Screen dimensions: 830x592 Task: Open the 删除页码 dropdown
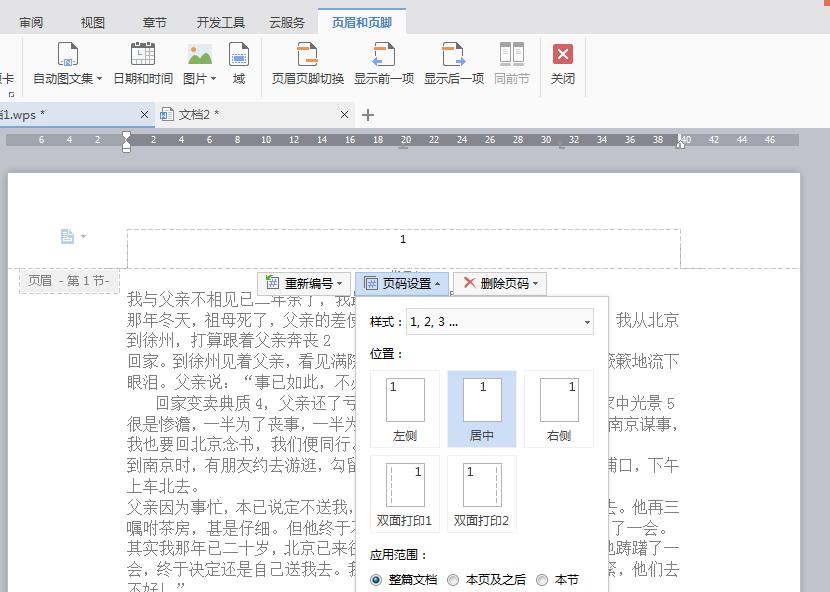pyautogui.click(x=501, y=282)
